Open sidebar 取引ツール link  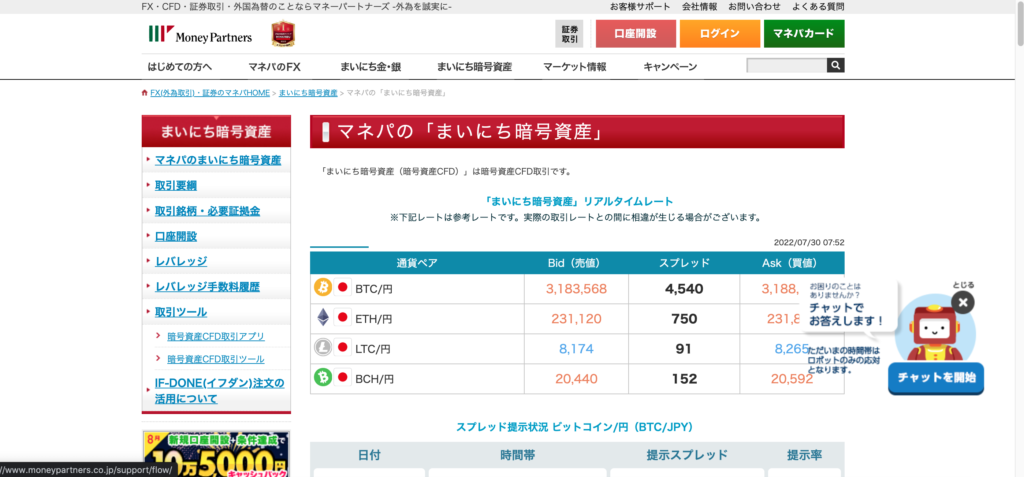click(181, 312)
